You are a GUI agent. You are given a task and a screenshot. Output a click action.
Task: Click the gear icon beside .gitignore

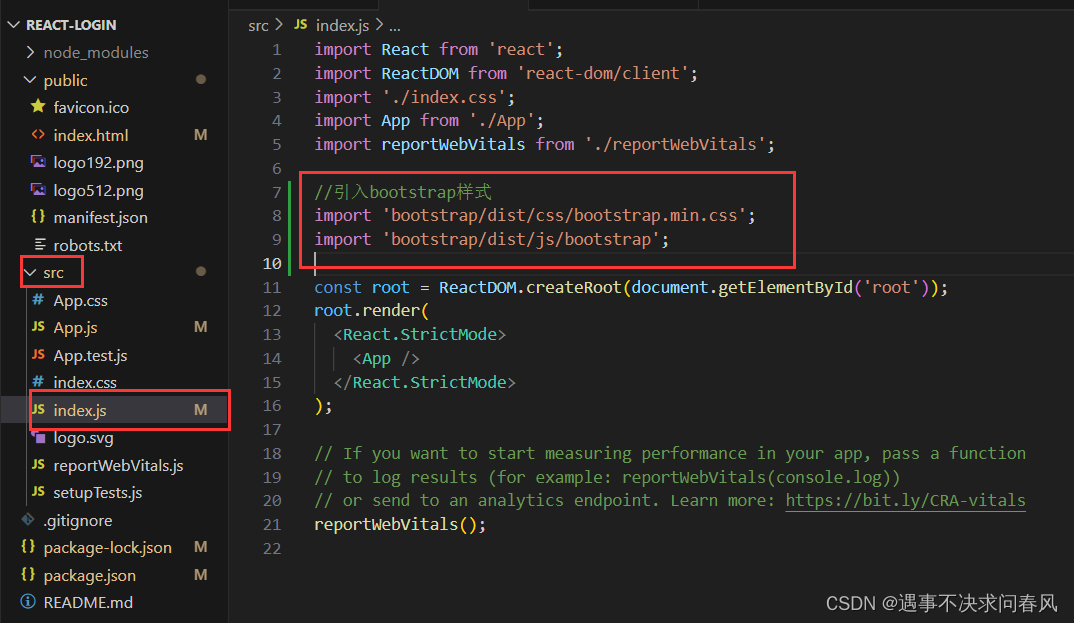(x=30, y=519)
